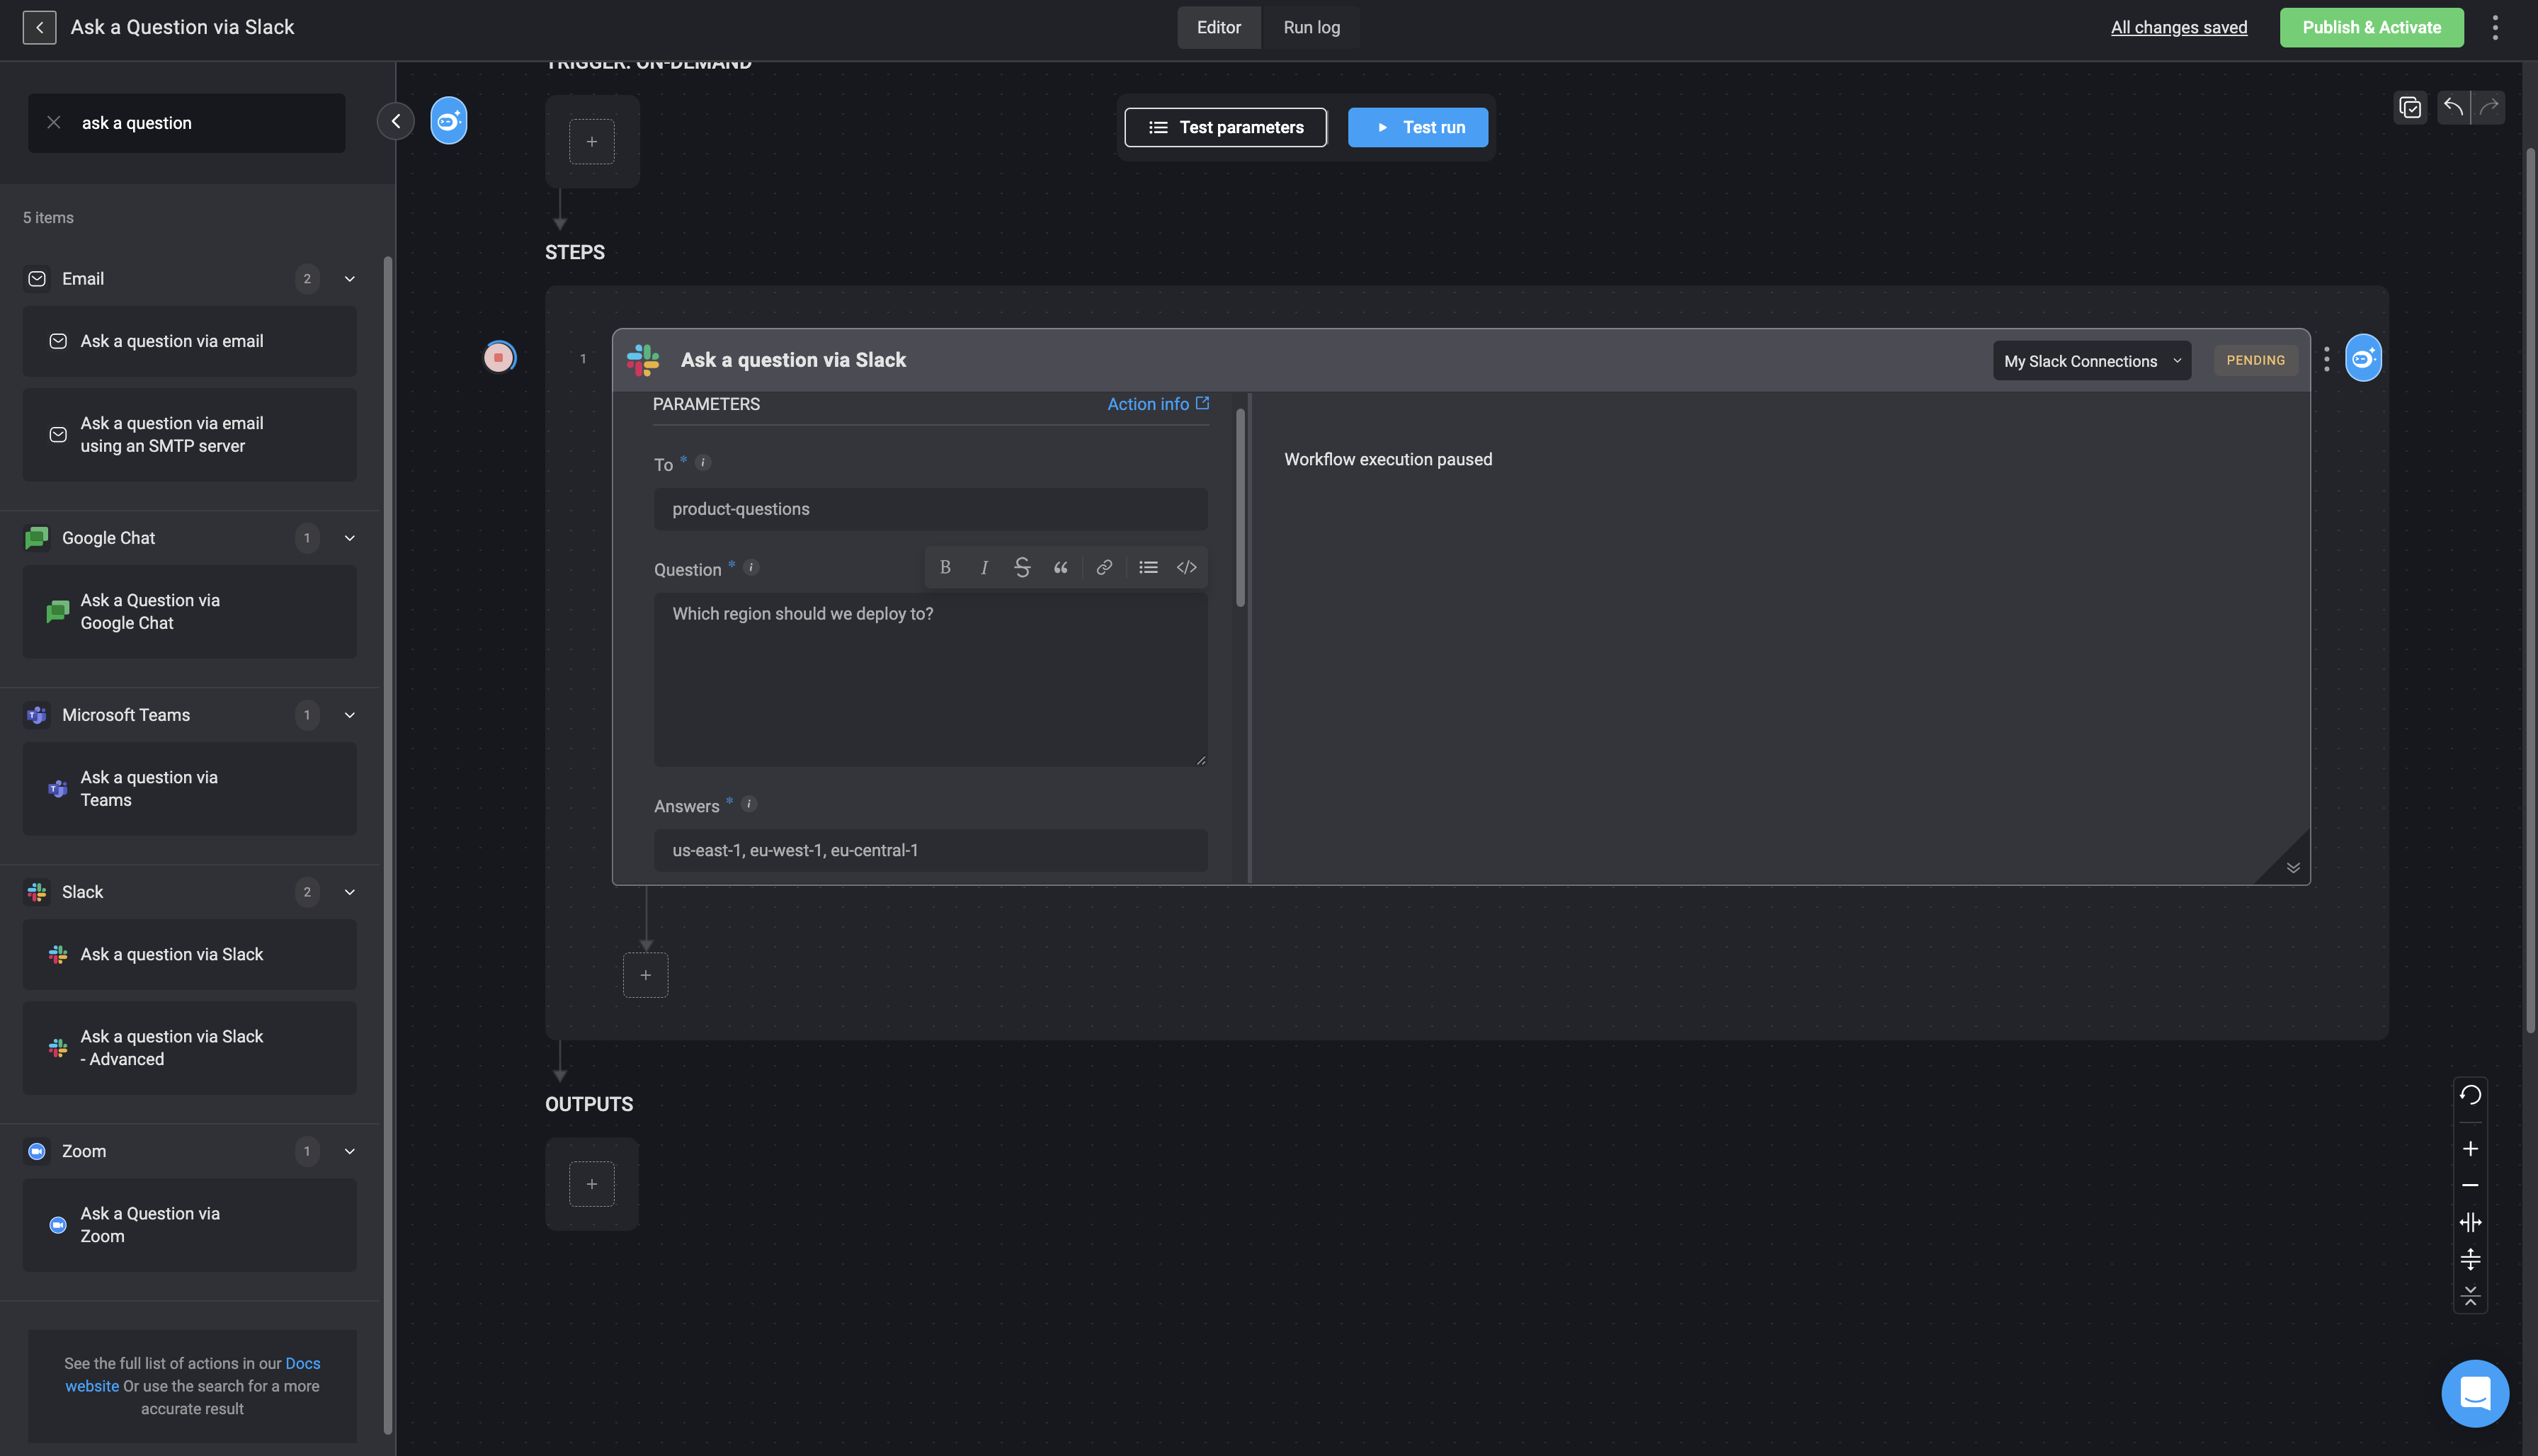Collapse the actions sidebar panel
The width and height of the screenshot is (2538, 1456).
[x=396, y=121]
